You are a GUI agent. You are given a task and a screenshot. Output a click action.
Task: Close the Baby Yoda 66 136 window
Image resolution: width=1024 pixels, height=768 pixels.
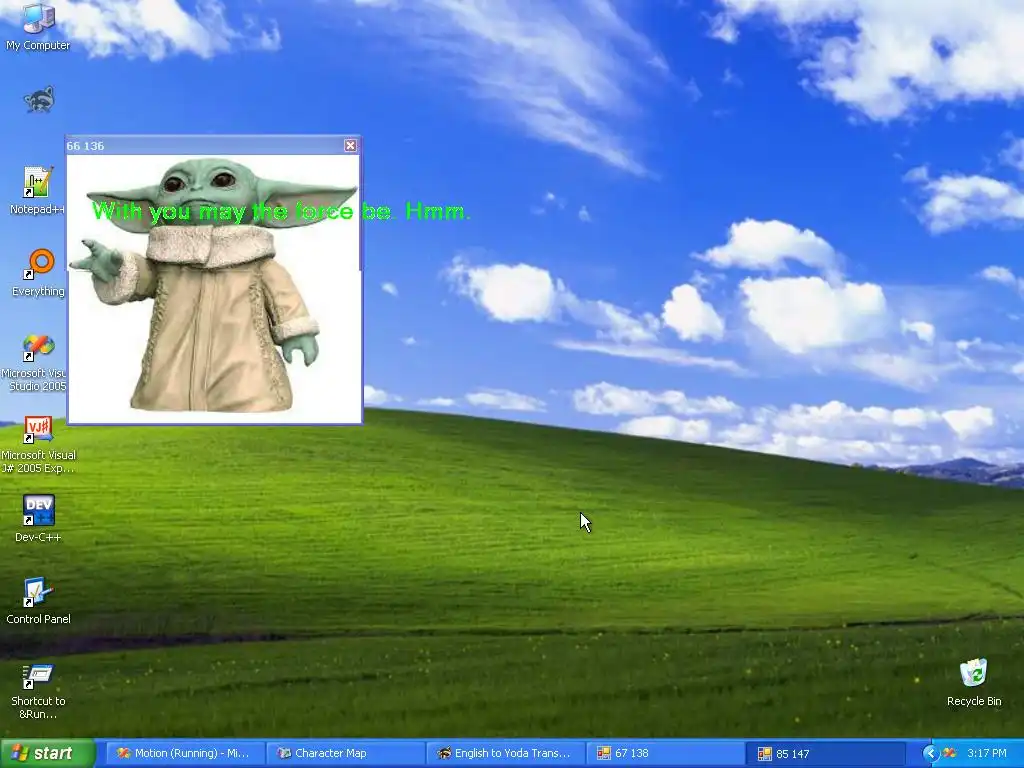click(x=351, y=146)
